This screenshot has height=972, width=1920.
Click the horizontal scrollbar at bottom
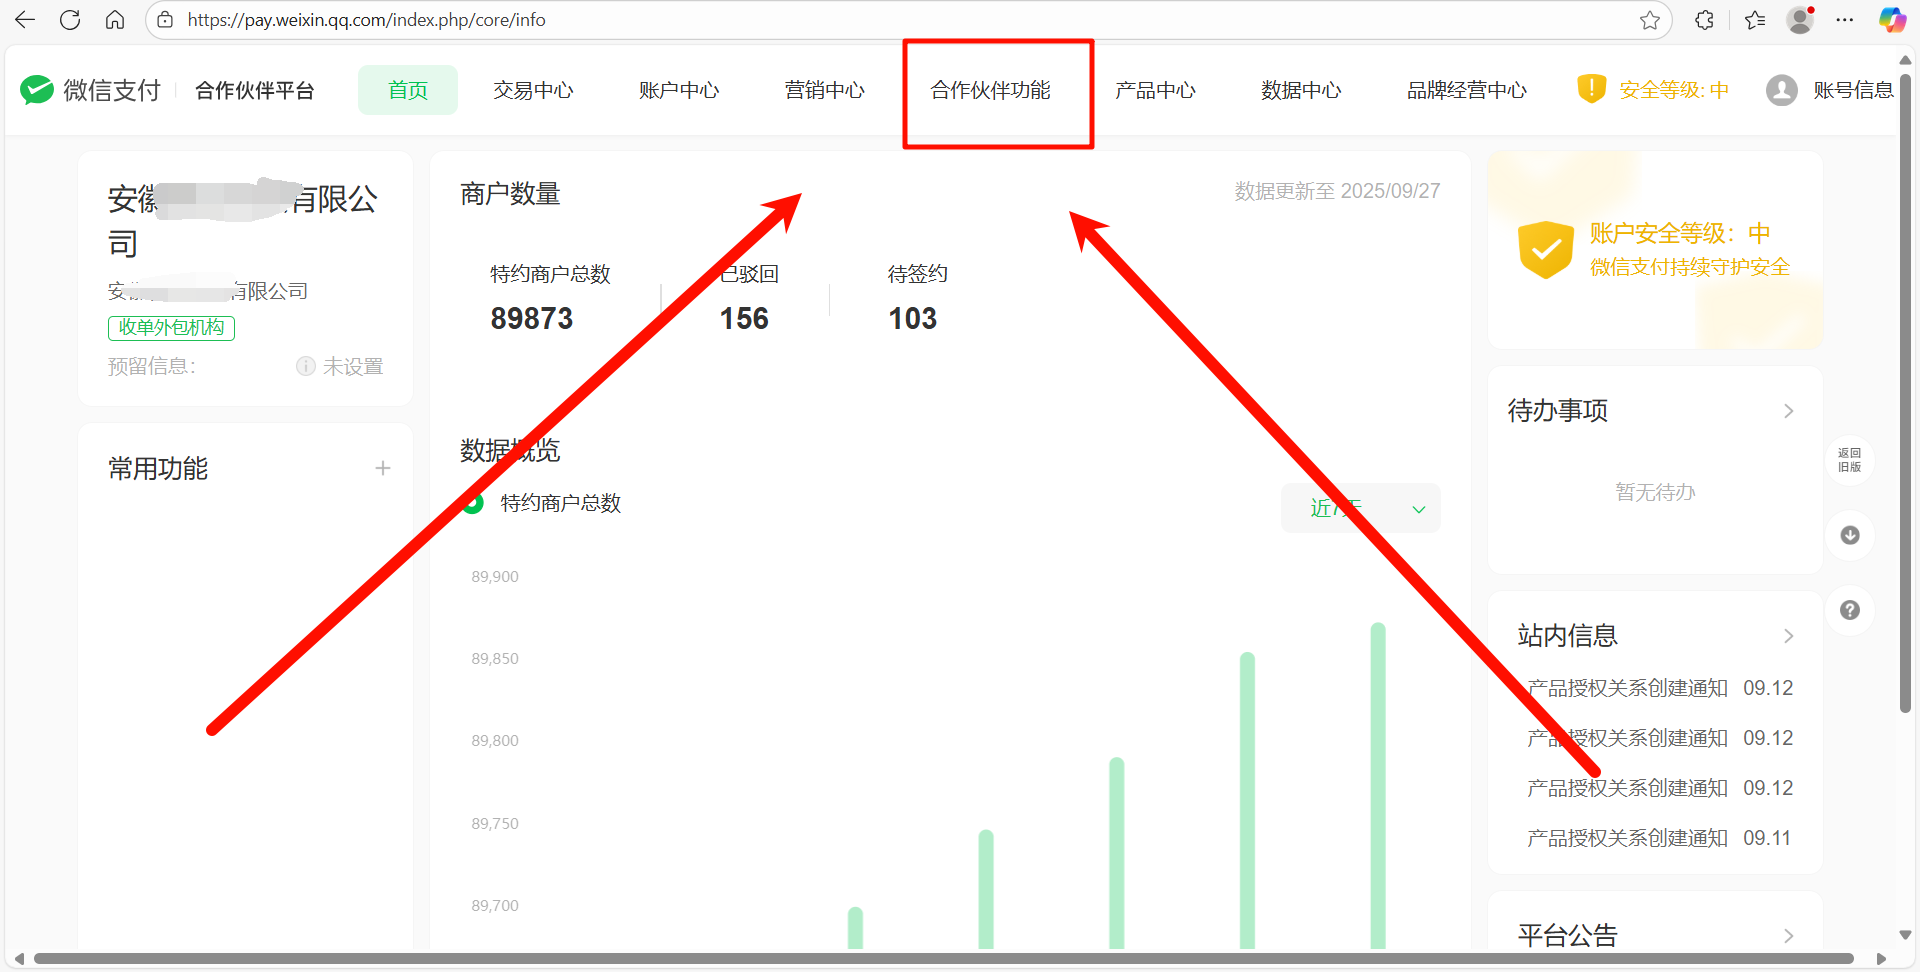[x=940, y=959]
